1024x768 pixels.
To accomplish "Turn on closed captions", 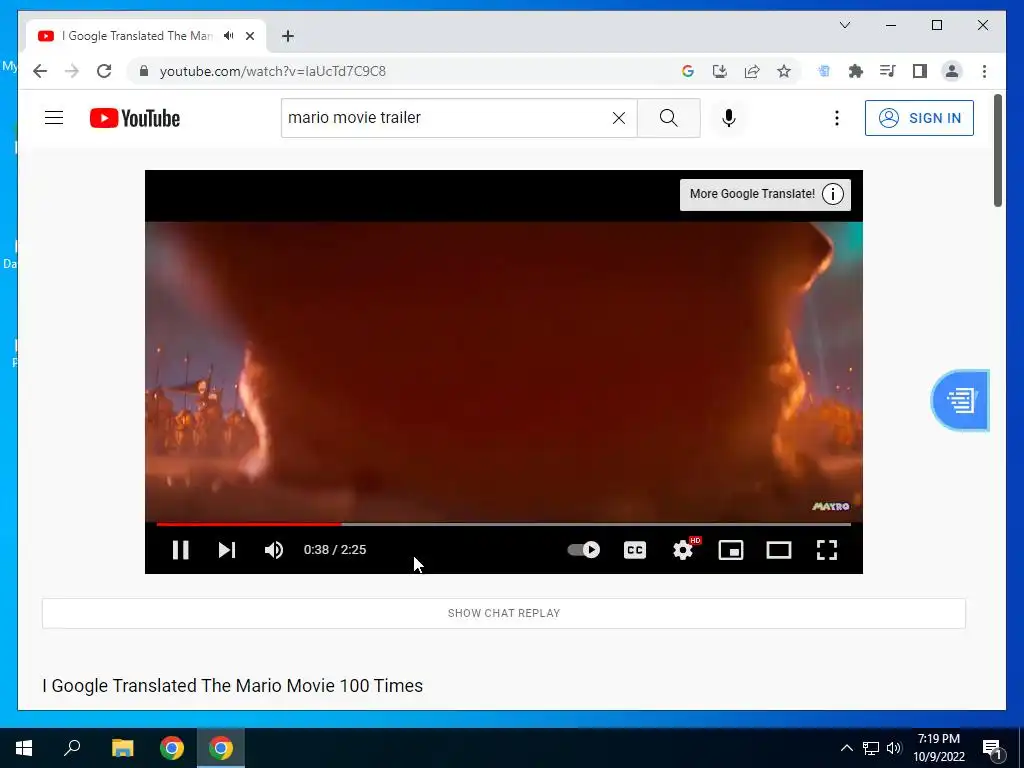I will click(x=635, y=550).
